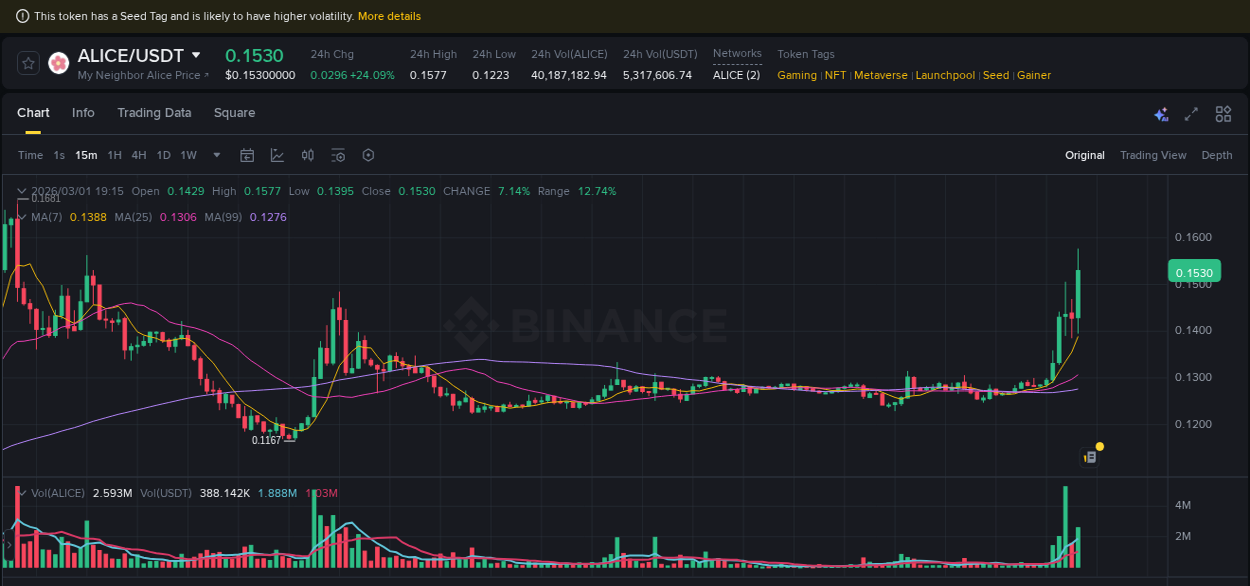1250x586 pixels.
Task: Toggle the favorite star for ALICE/USDT
Action: coord(27,62)
